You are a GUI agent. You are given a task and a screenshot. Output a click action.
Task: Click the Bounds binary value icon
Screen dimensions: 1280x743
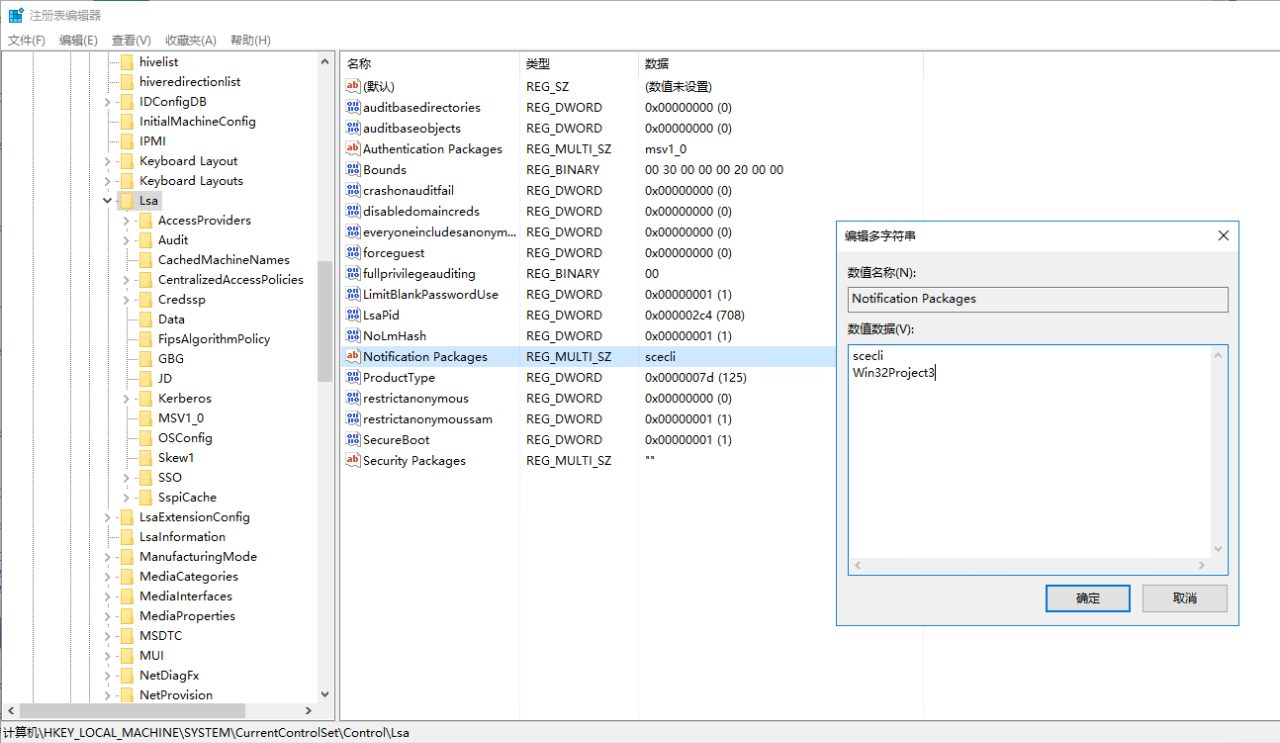pos(352,170)
